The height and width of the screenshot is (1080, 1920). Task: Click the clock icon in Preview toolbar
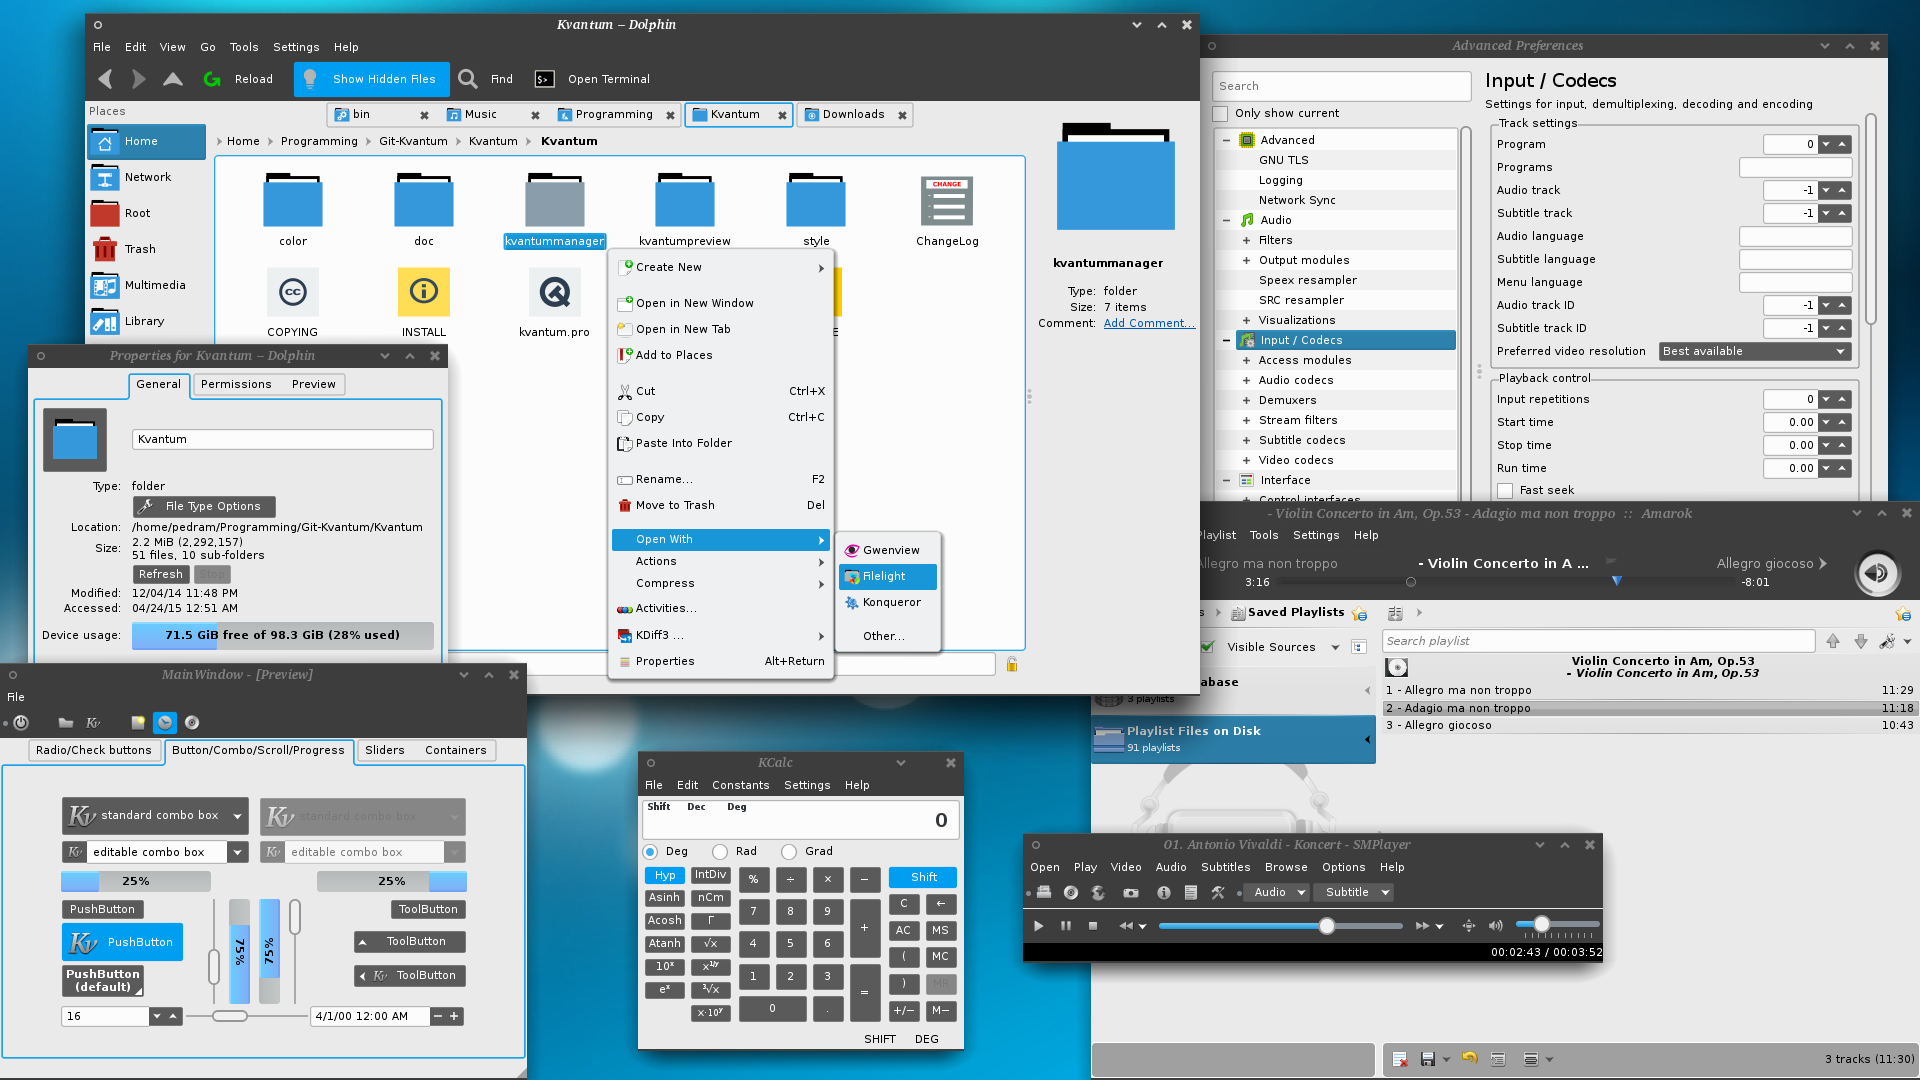point(165,722)
